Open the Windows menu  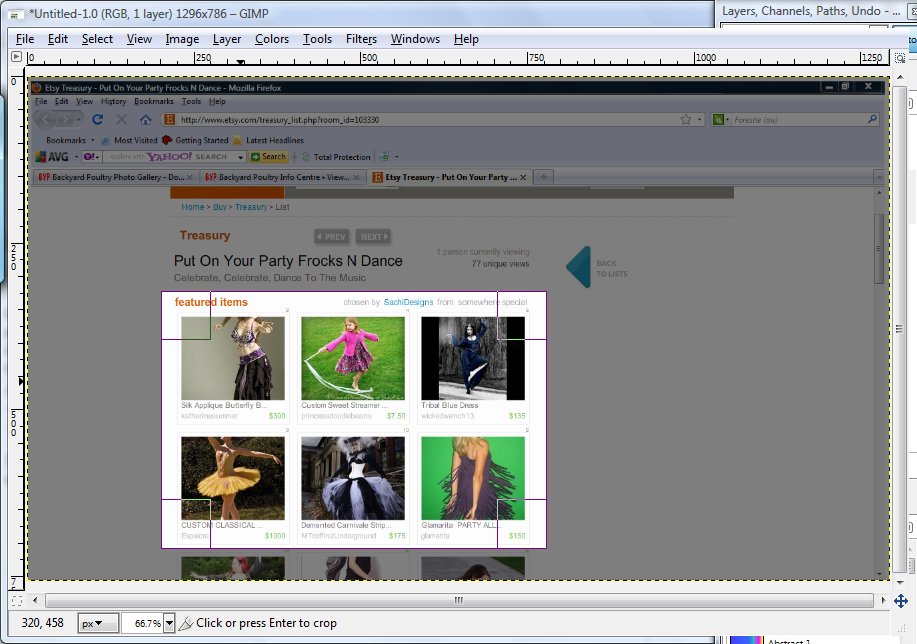(x=415, y=39)
